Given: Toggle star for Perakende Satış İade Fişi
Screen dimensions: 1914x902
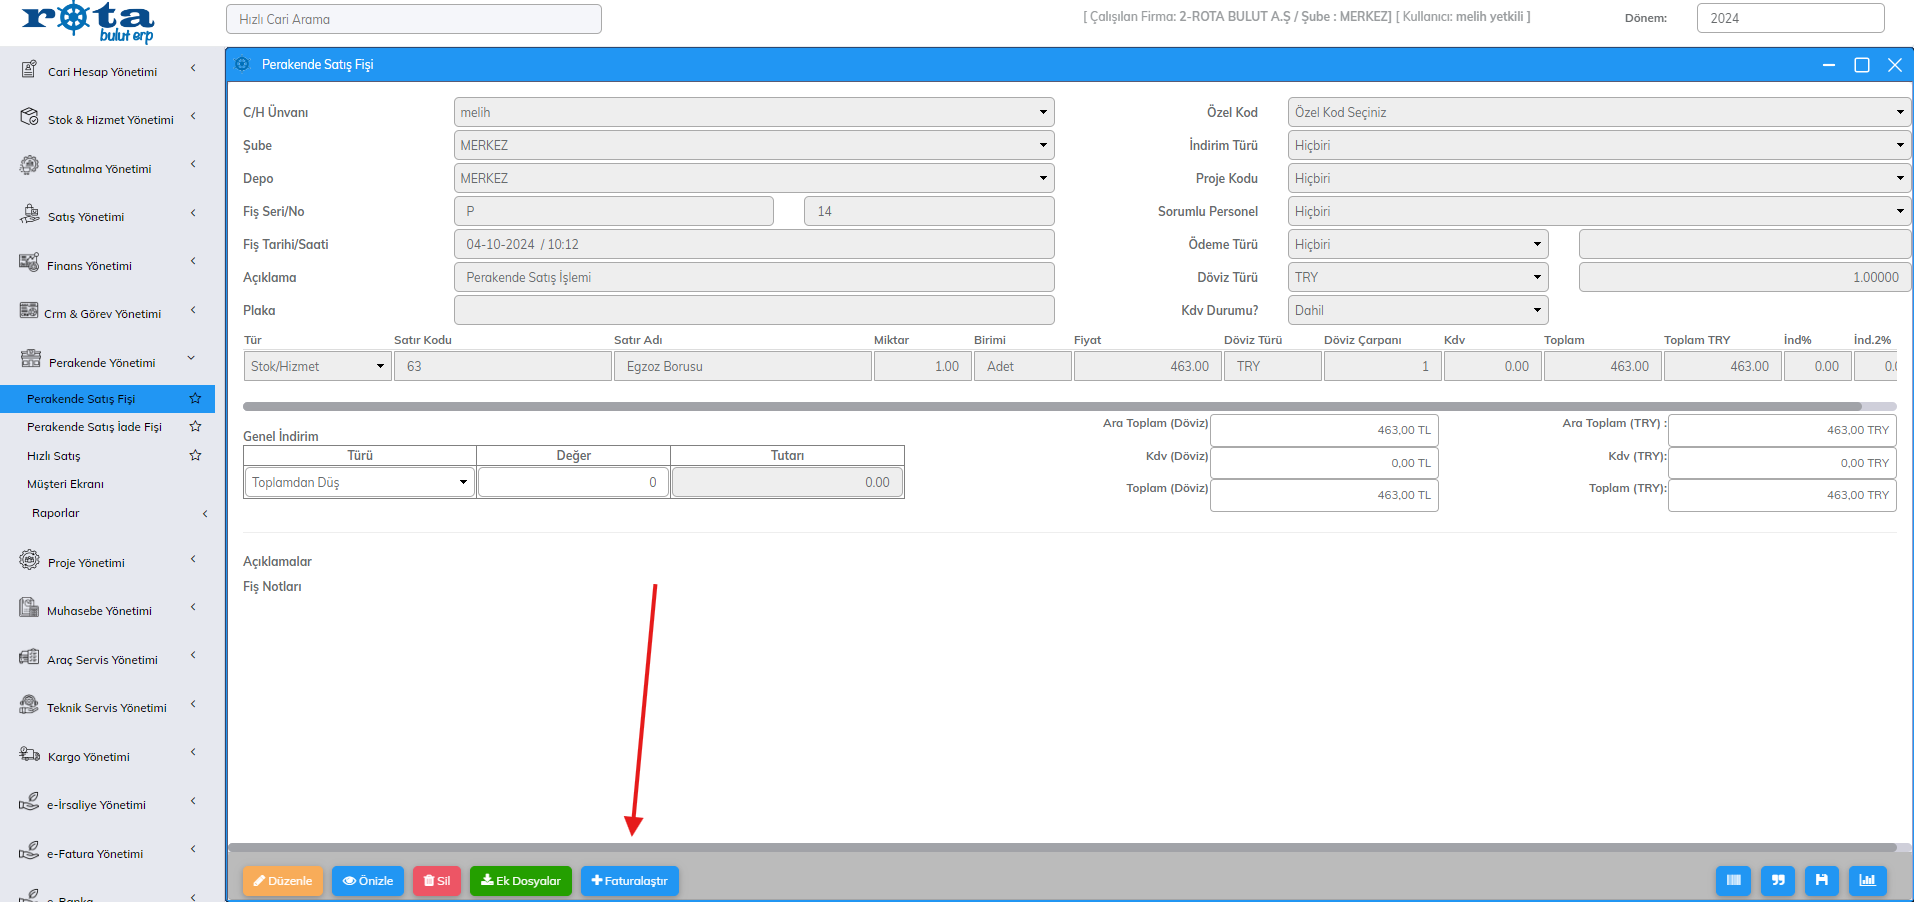Looking at the screenshot, I should coord(195,426).
